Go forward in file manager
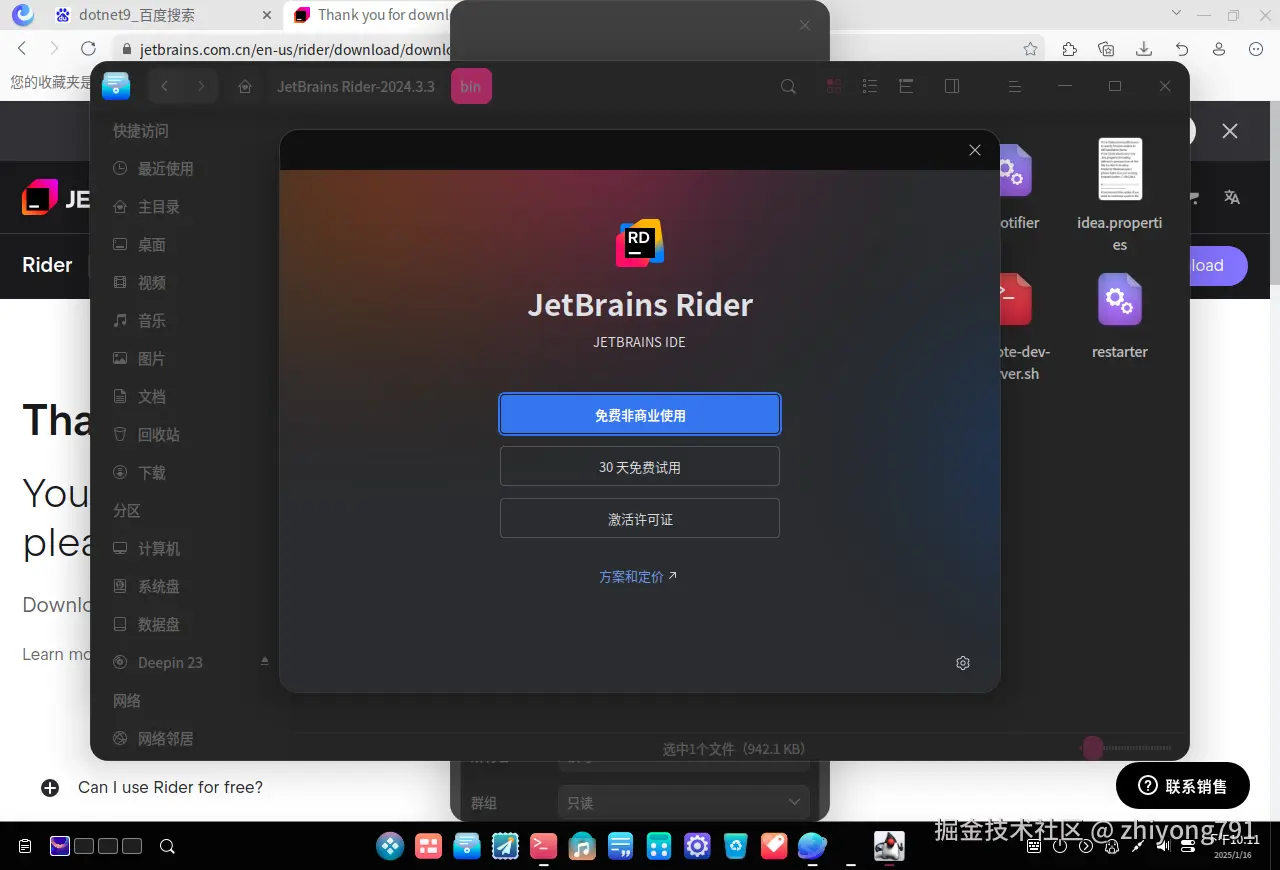Image resolution: width=1280 pixels, height=870 pixels. tap(201, 87)
